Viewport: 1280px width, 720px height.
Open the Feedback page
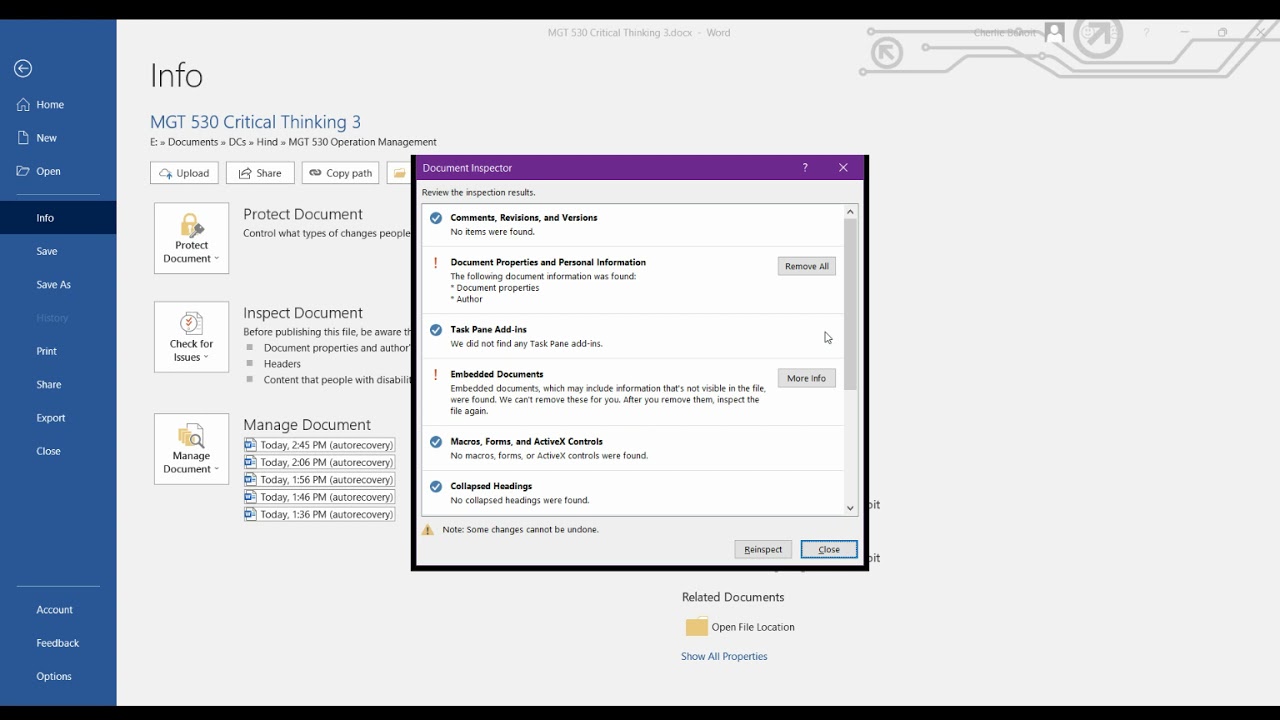58,643
